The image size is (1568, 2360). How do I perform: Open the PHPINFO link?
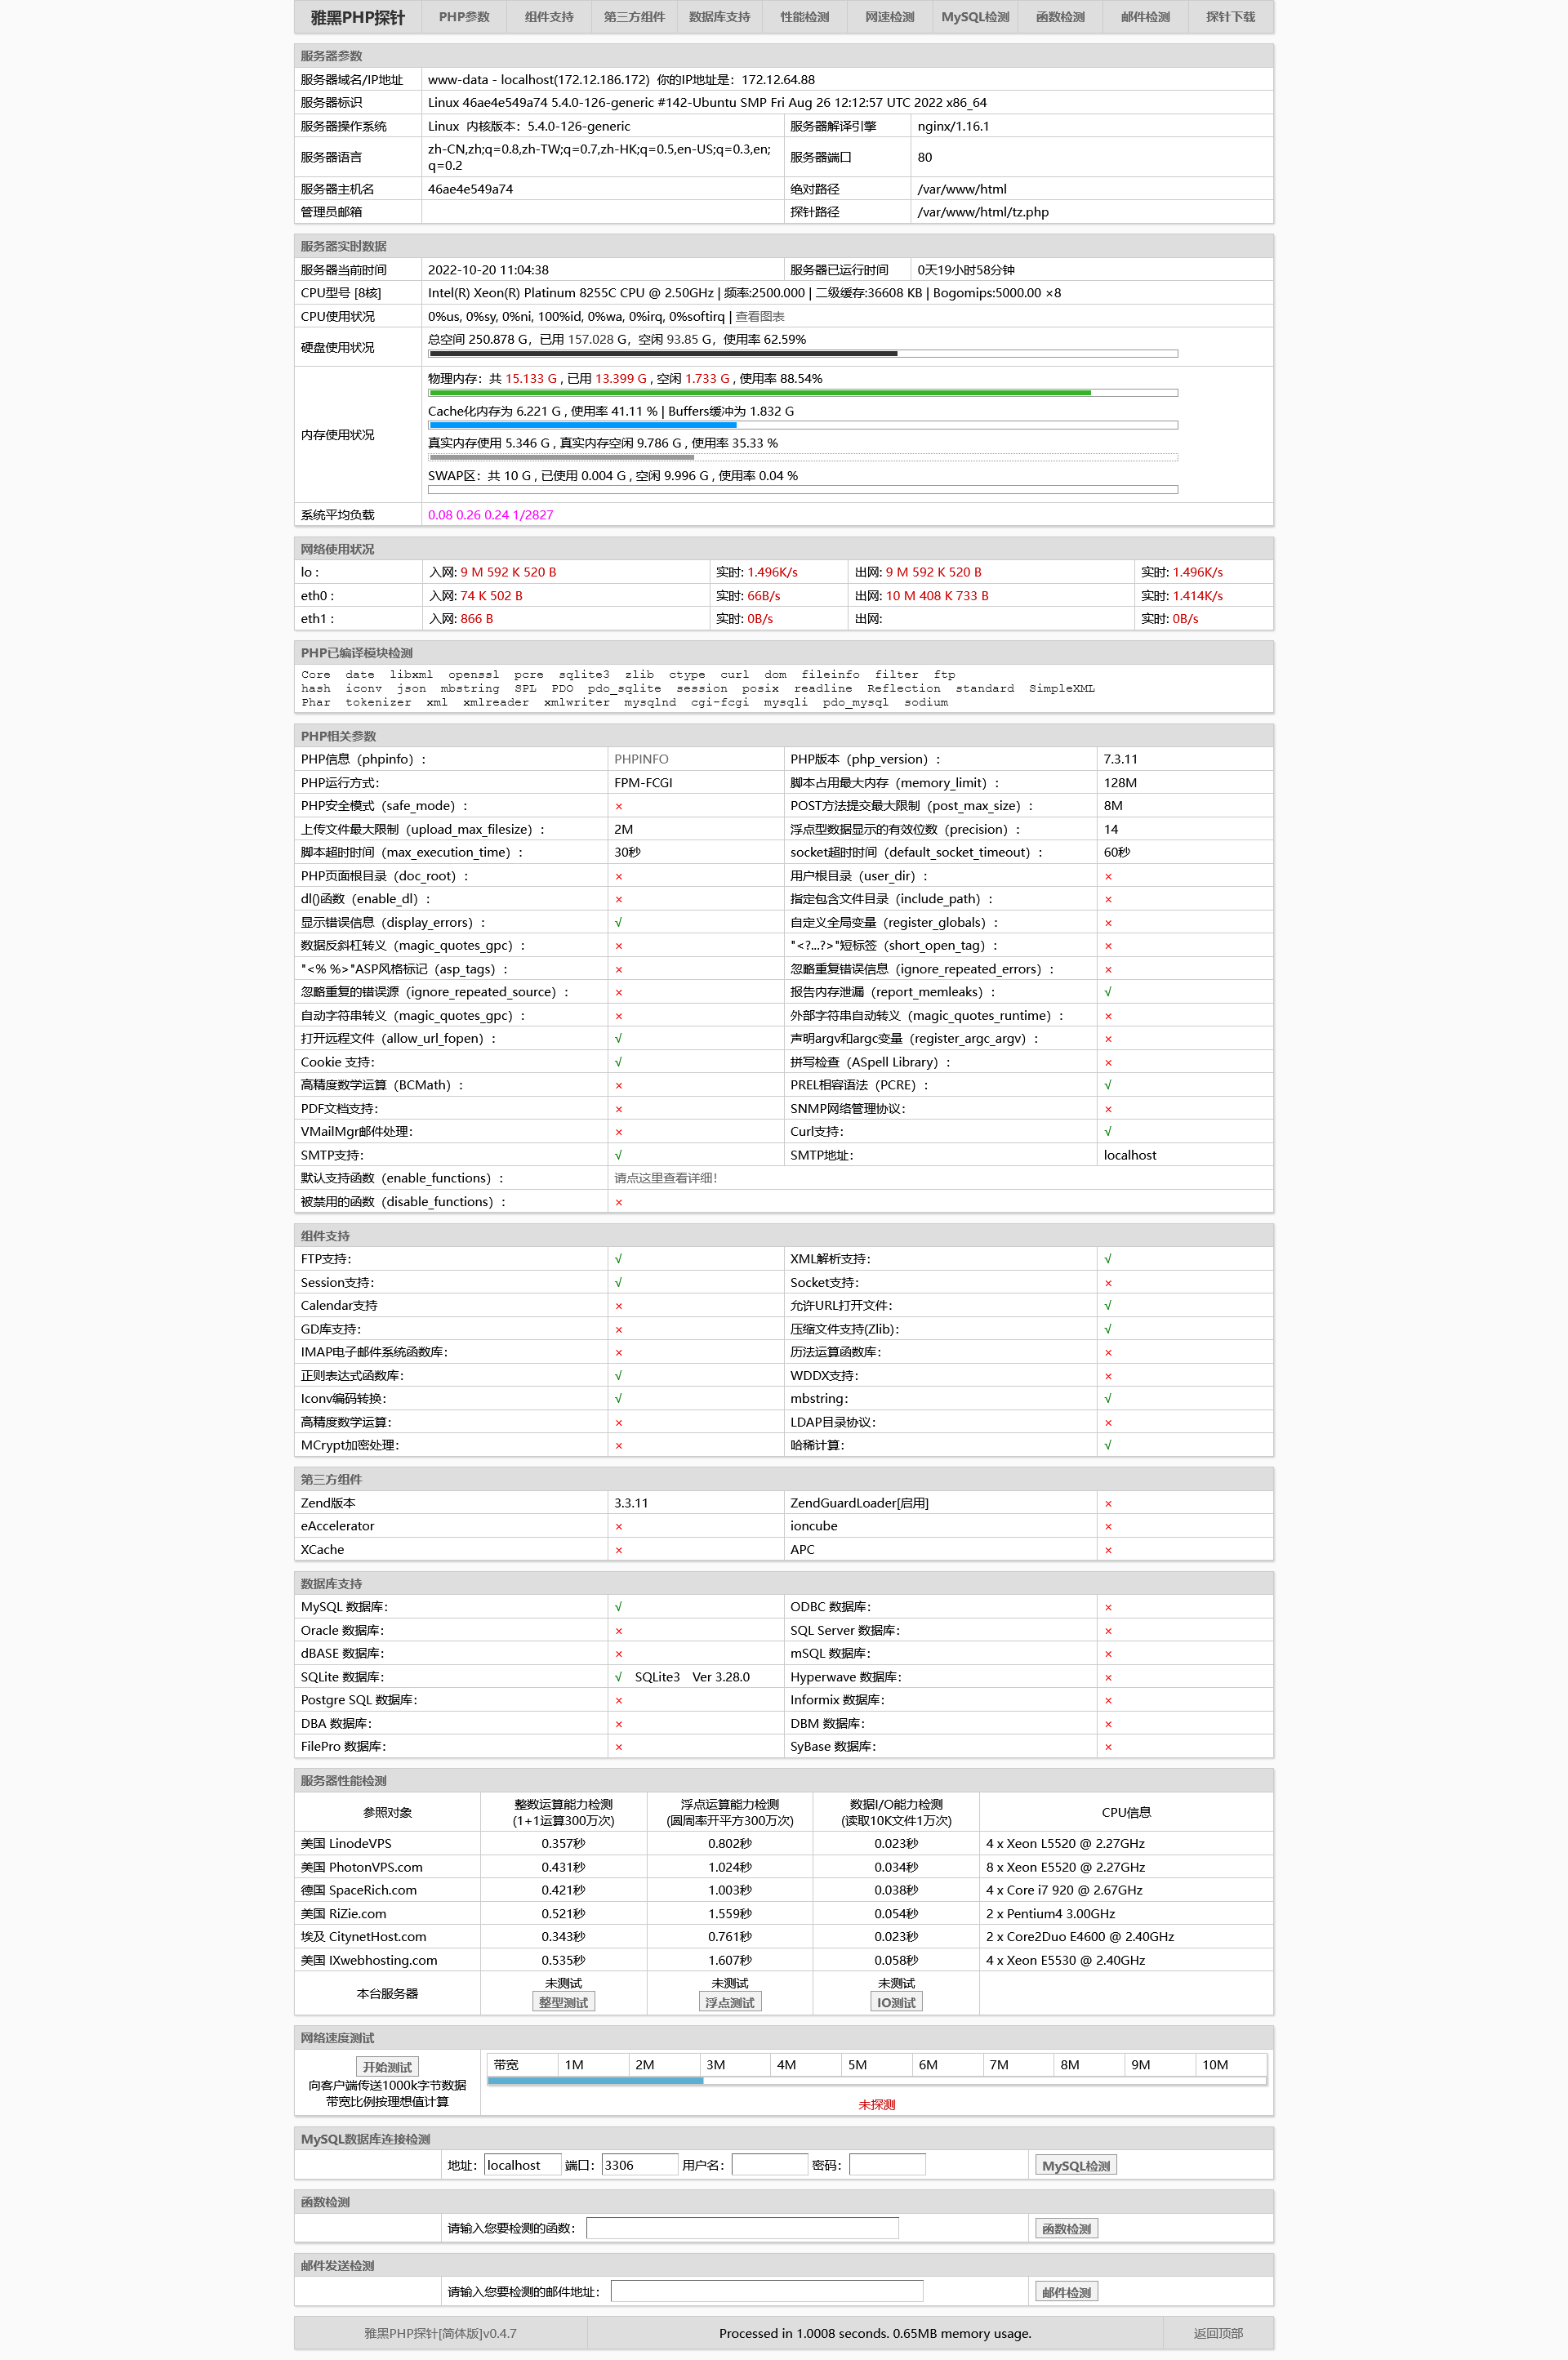[641, 760]
